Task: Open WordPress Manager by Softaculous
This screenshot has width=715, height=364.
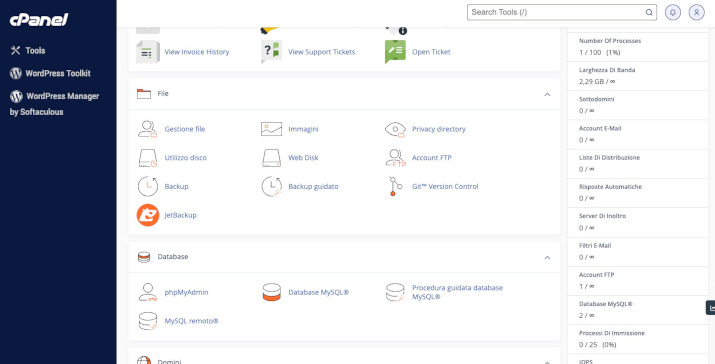Action: click(54, 104)
